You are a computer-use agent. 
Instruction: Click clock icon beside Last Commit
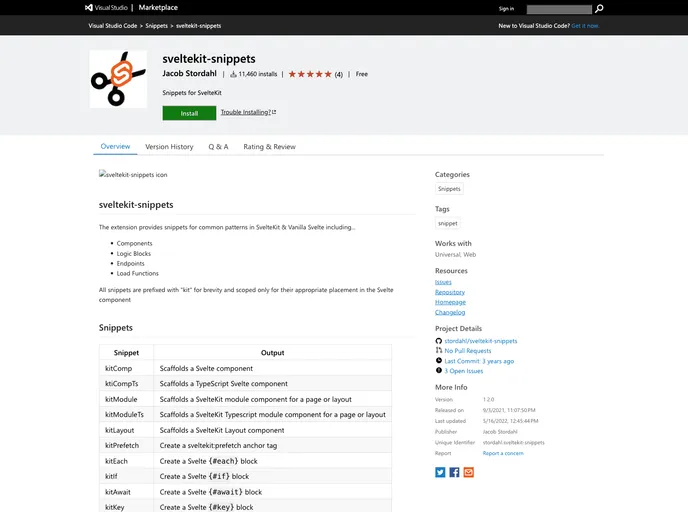click(439, 360)
